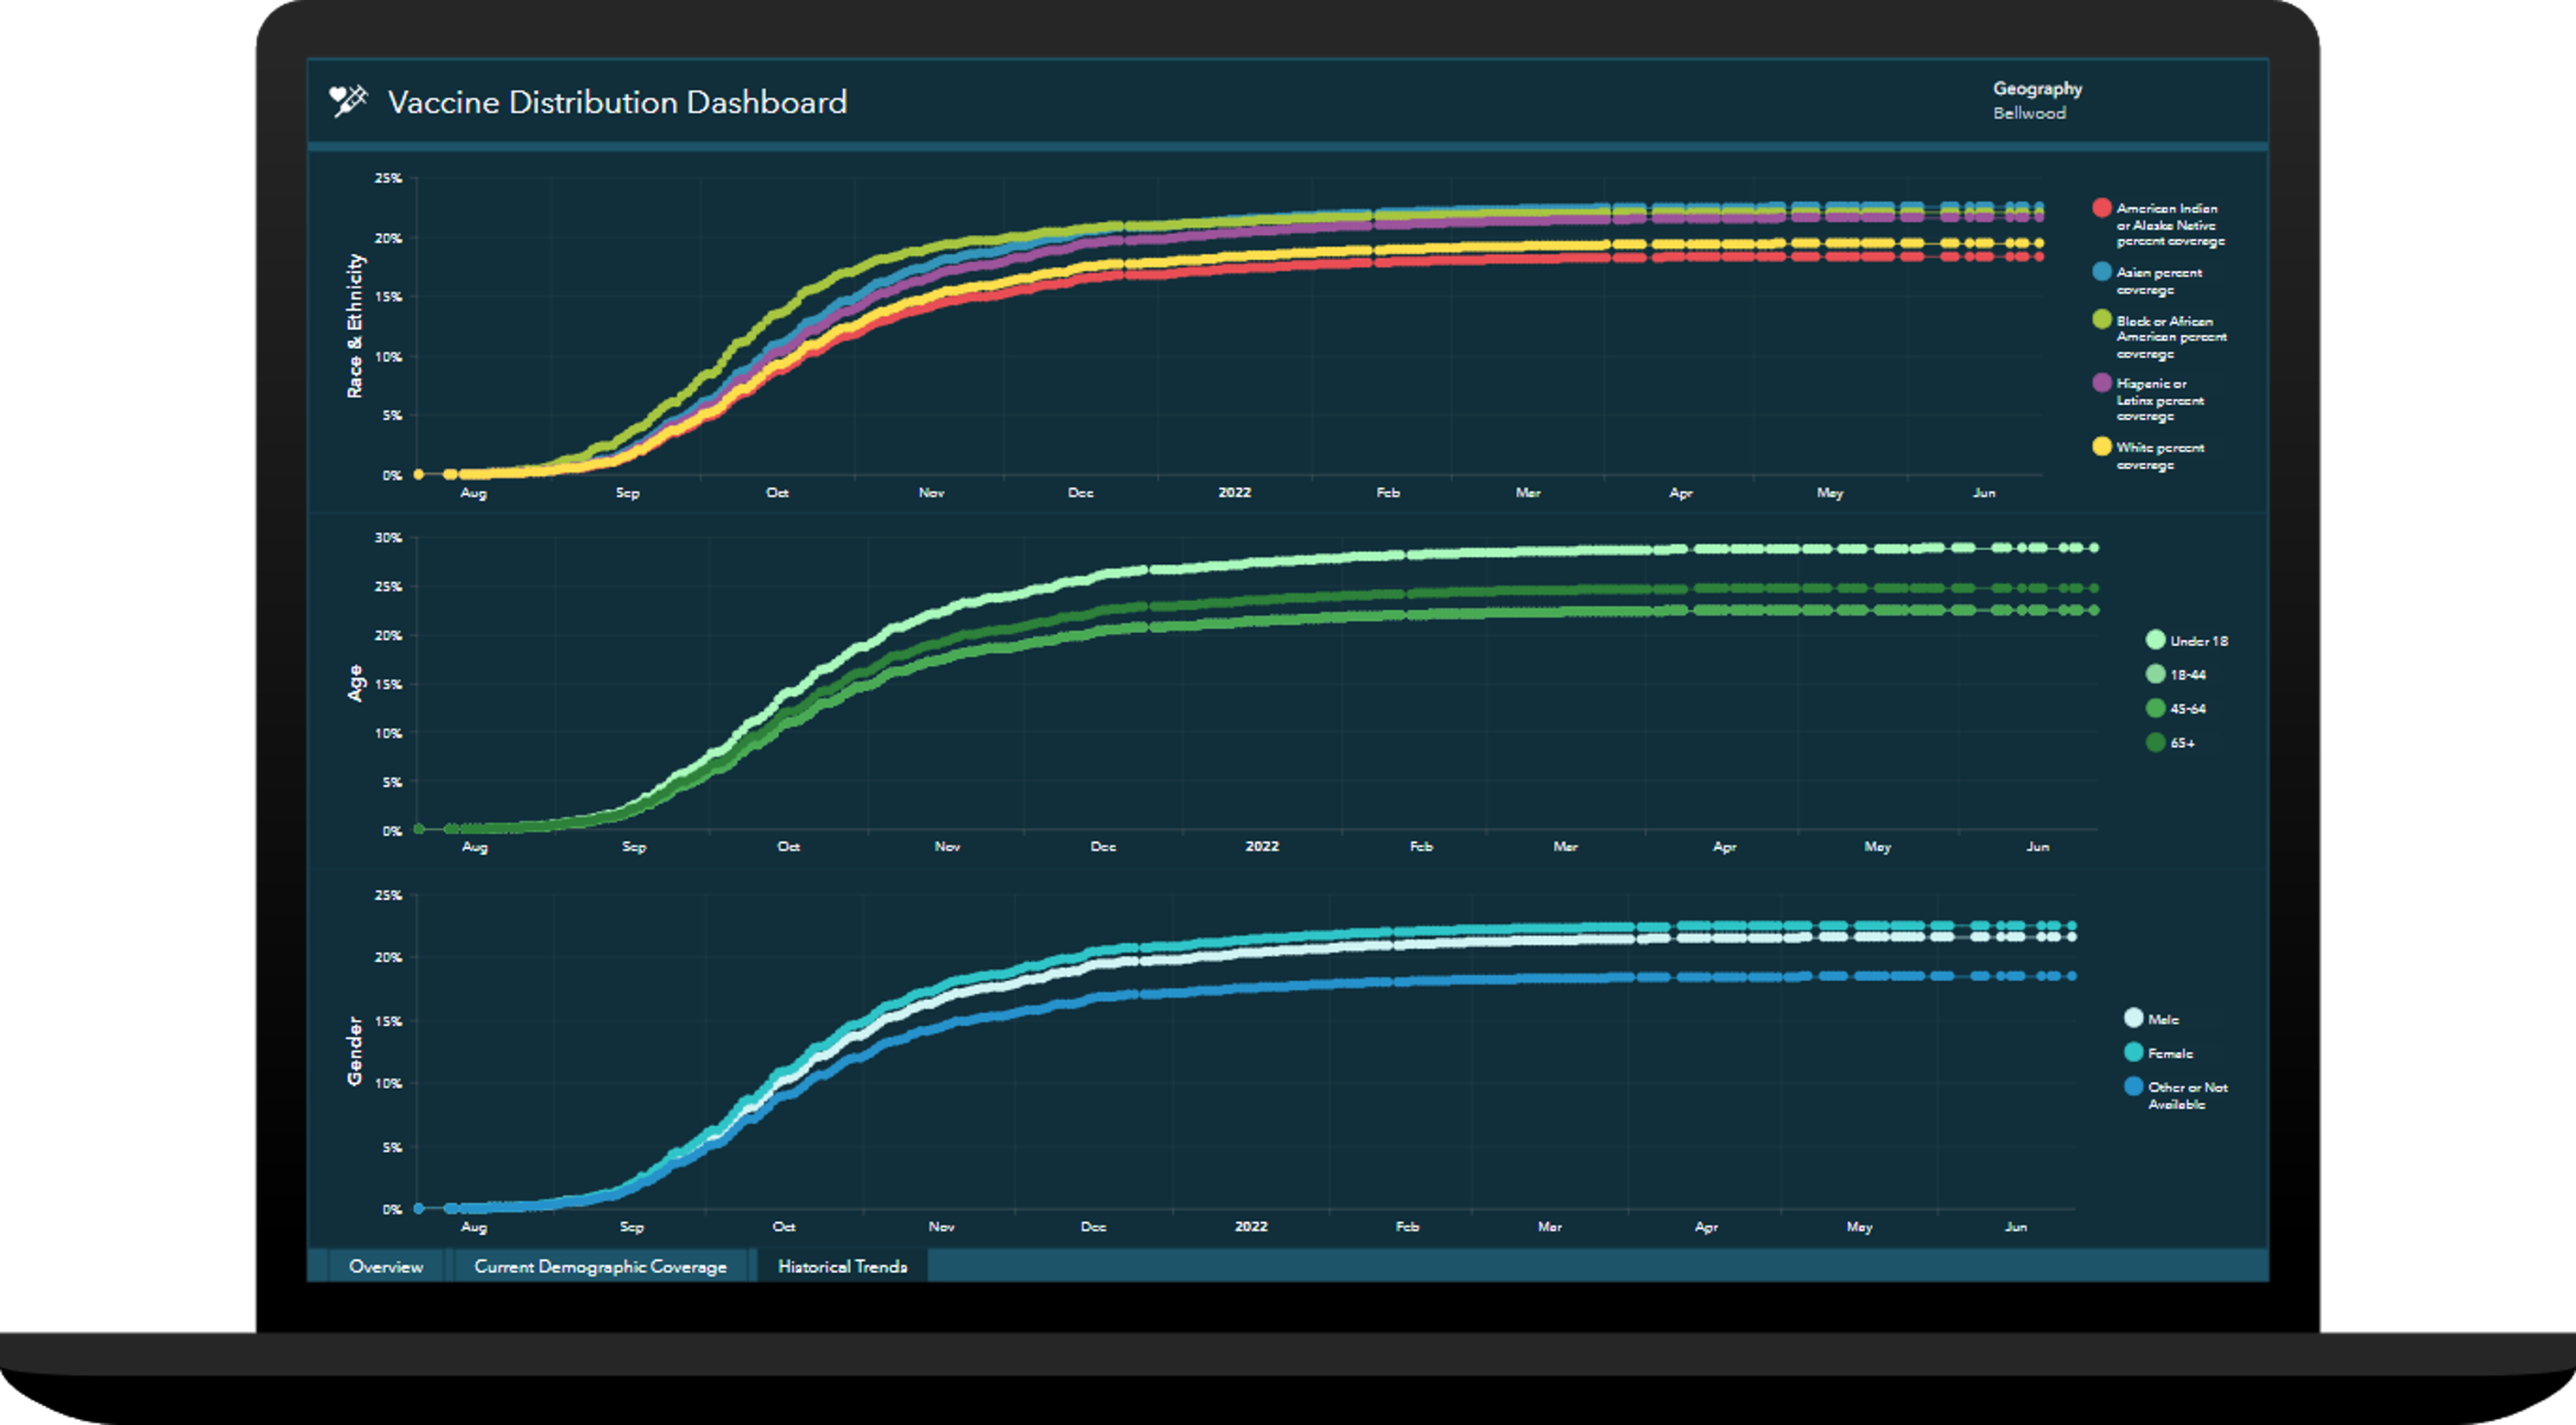Click the green 65+ color swatch
The height and width of the screenshot is (1425, 2576).
pos(2155,742)
